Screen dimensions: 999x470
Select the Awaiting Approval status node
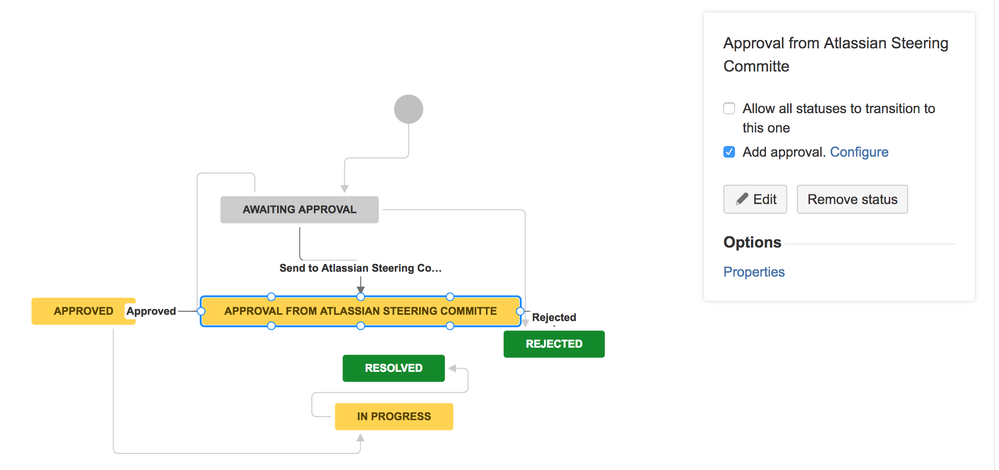point(299,210)
